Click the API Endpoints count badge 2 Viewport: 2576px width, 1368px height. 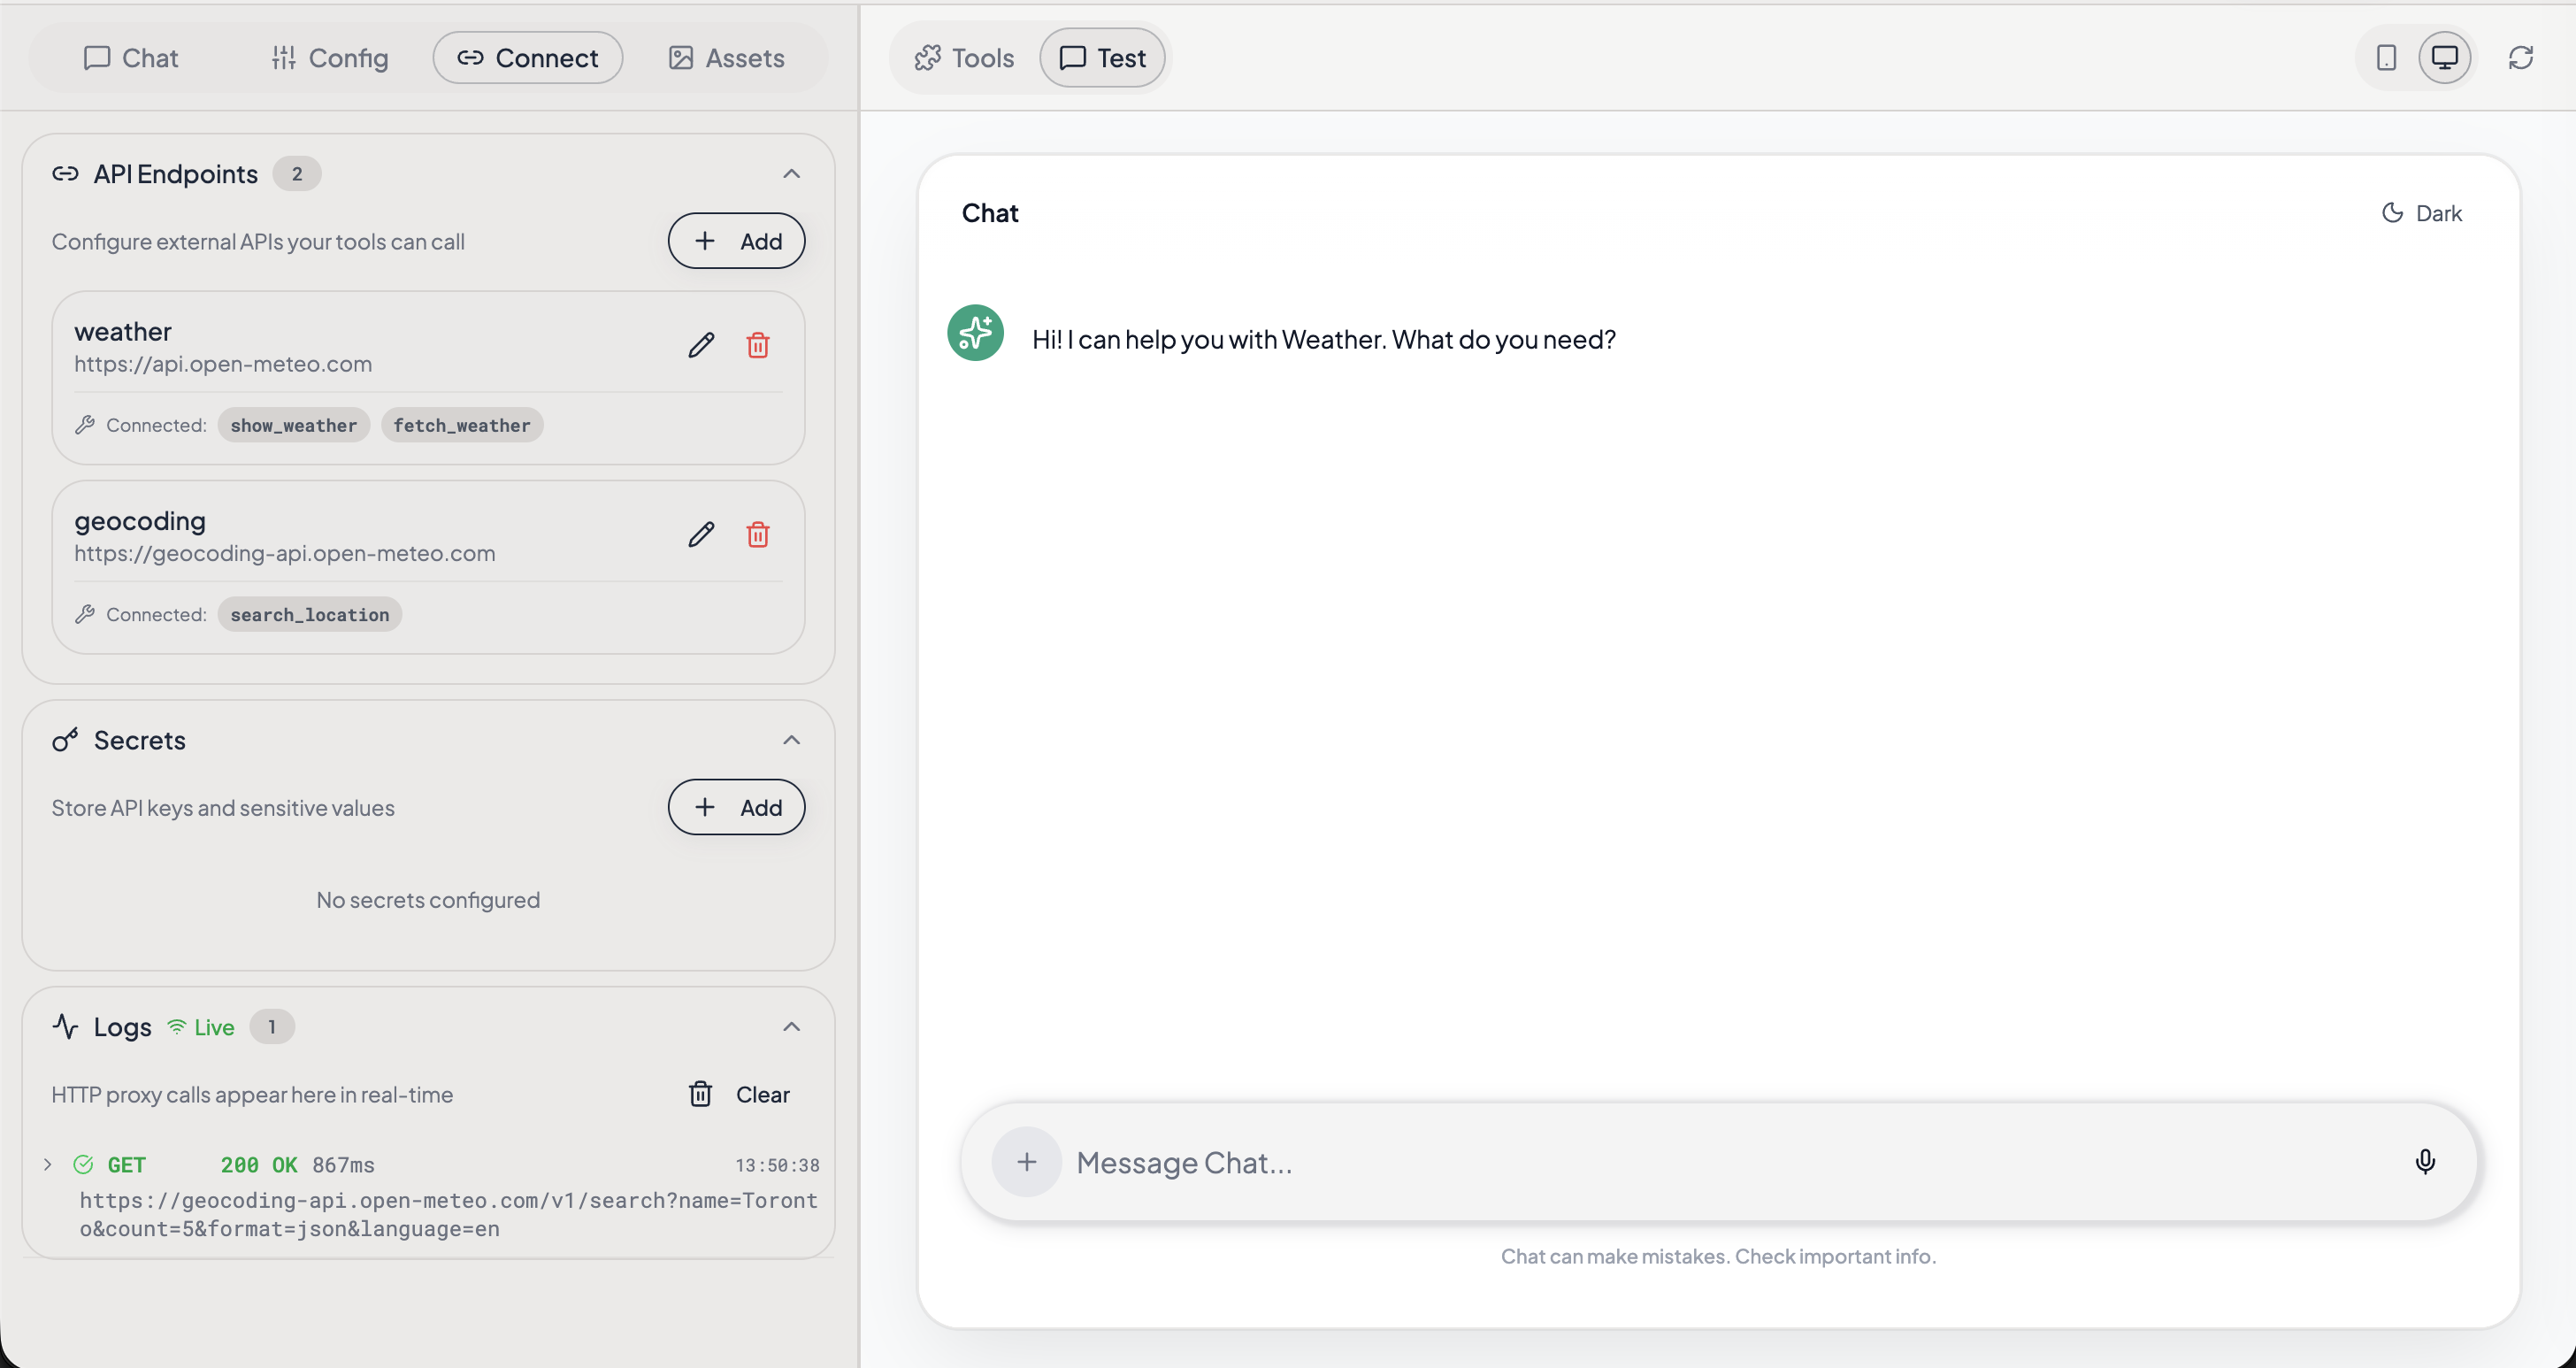(297, 174)
